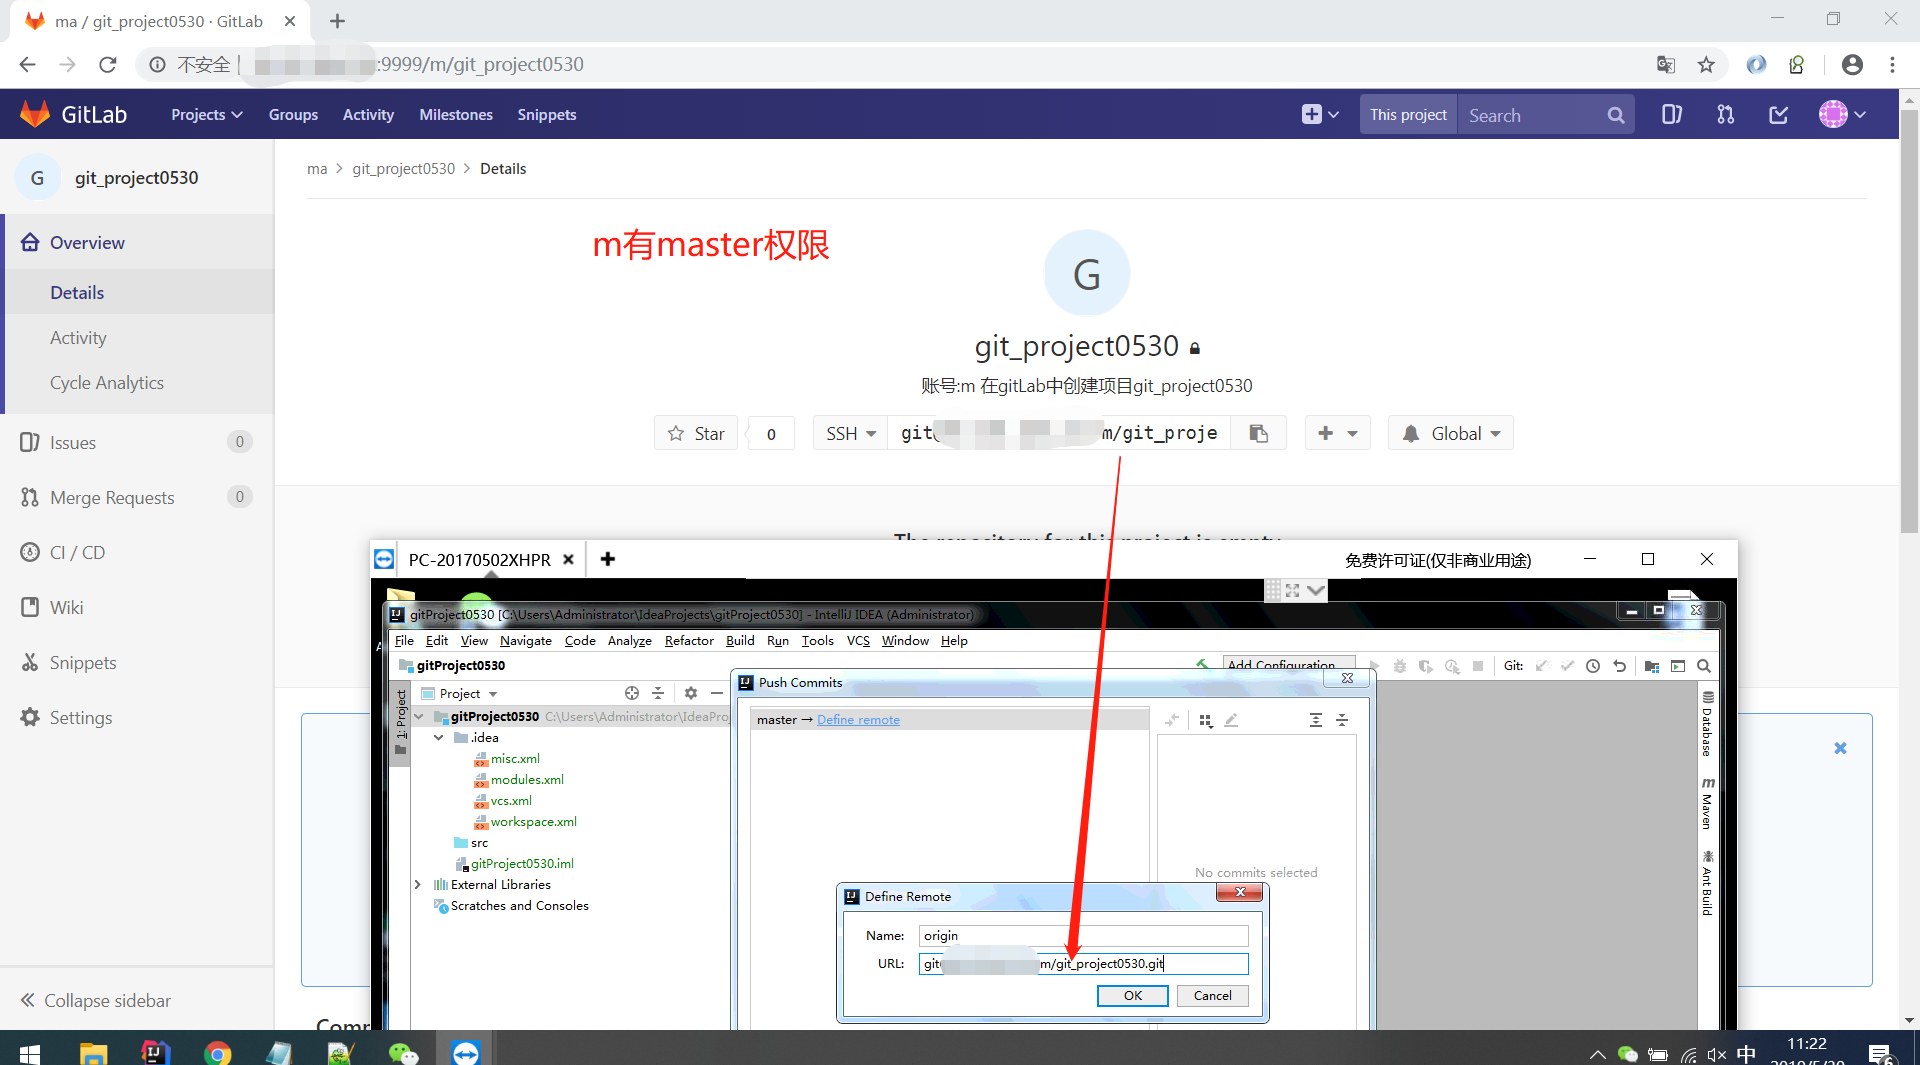Open the Groups menu in GitLab
Image resolution: width=1920 pixels, height=1065 pixels.
[x=293, y=115]
